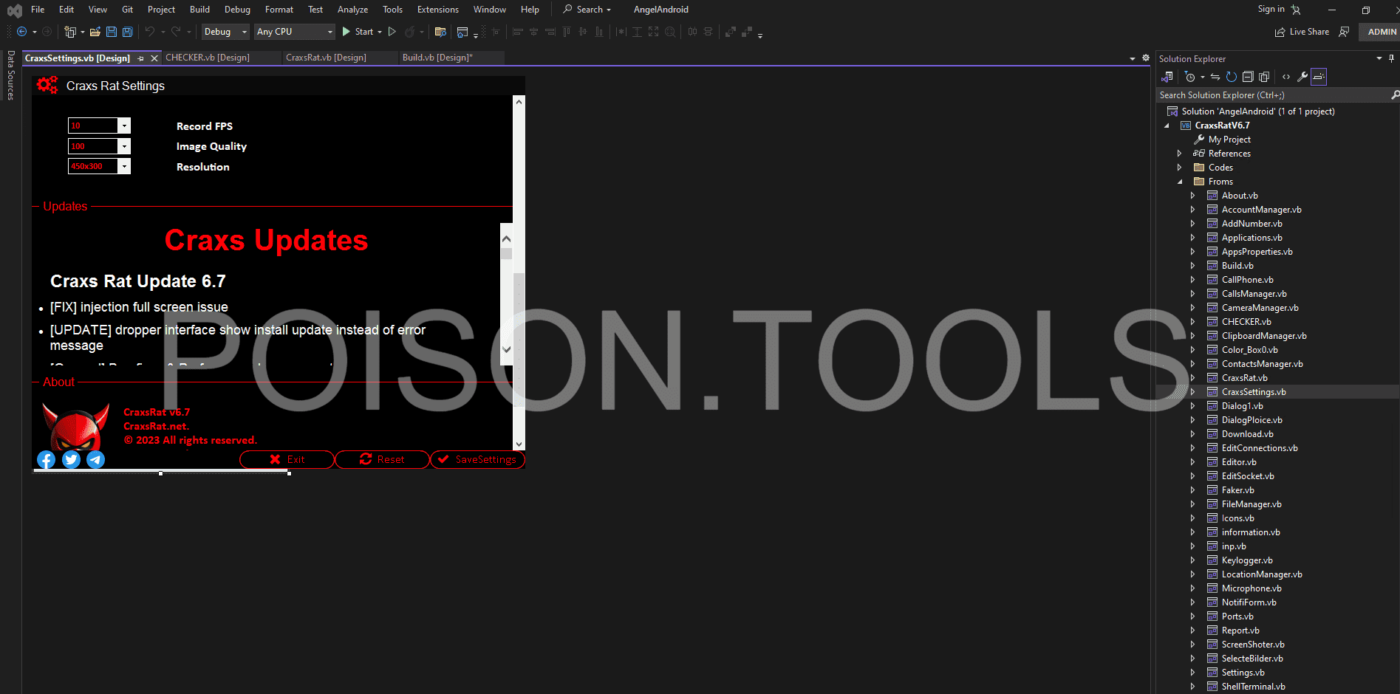Expand the References node
Viewport: 1400px width, 694px height.
[1179, 154]
